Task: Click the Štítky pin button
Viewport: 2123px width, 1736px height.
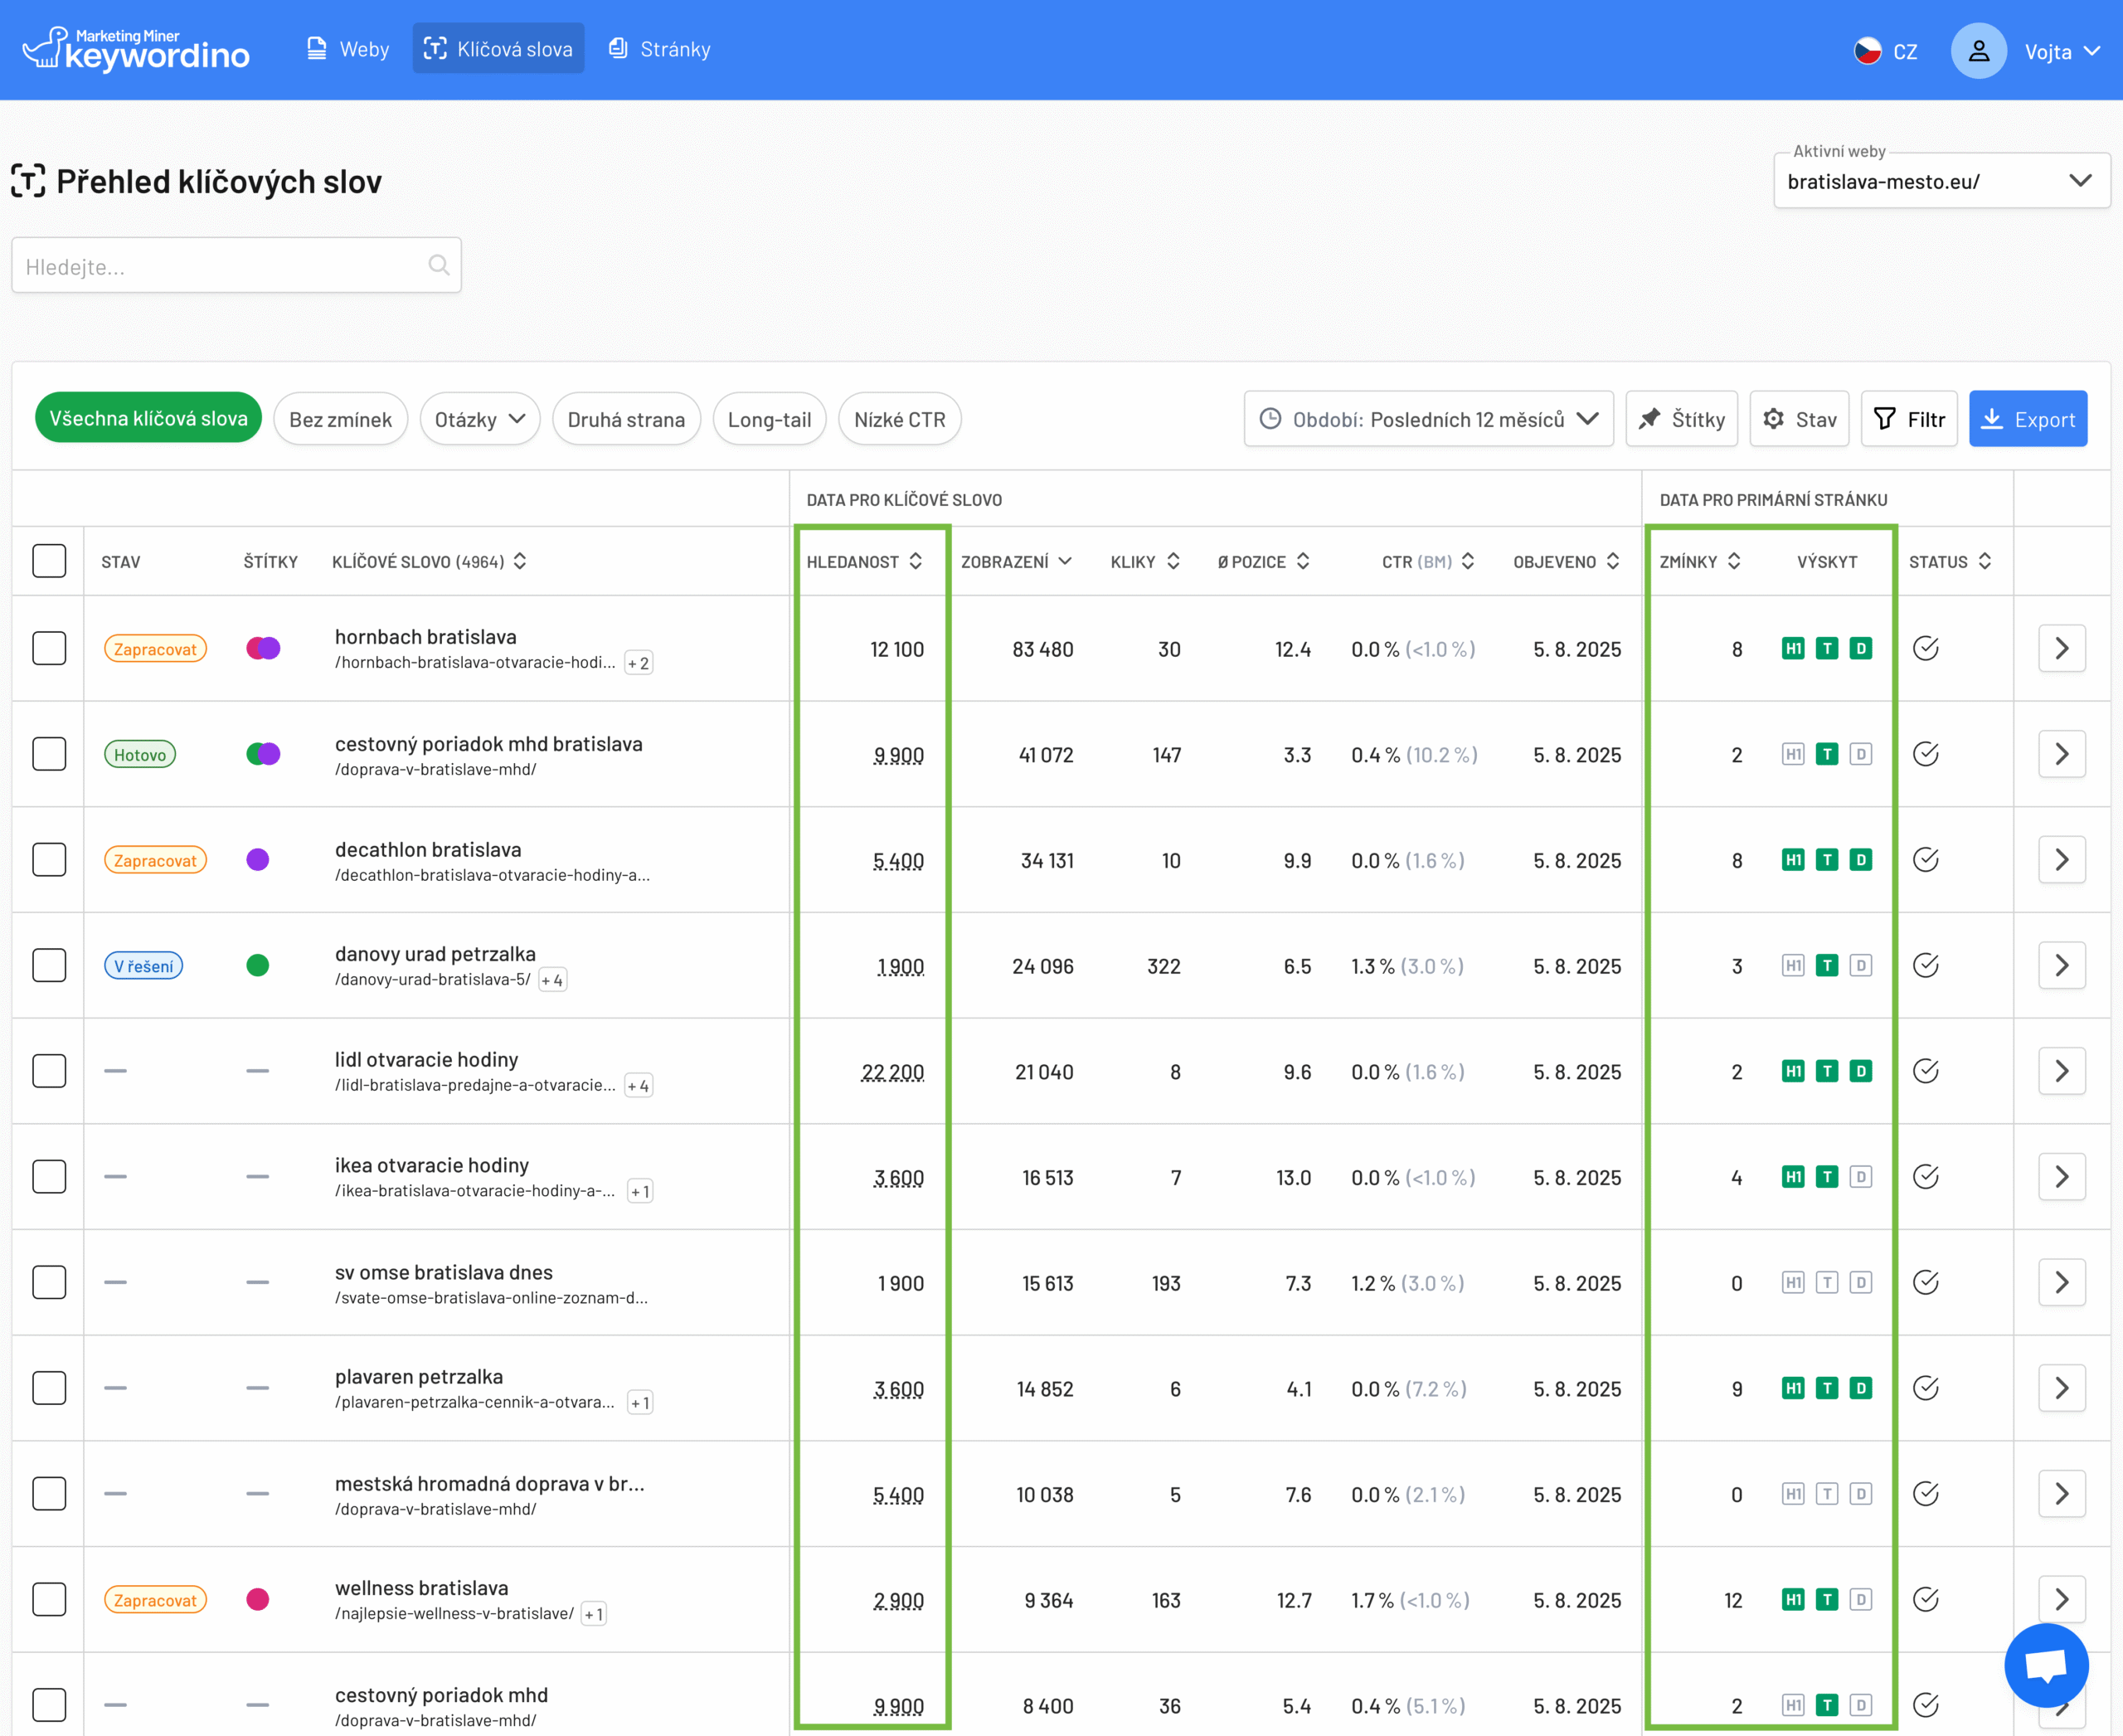Action: tap(1681, 419)
